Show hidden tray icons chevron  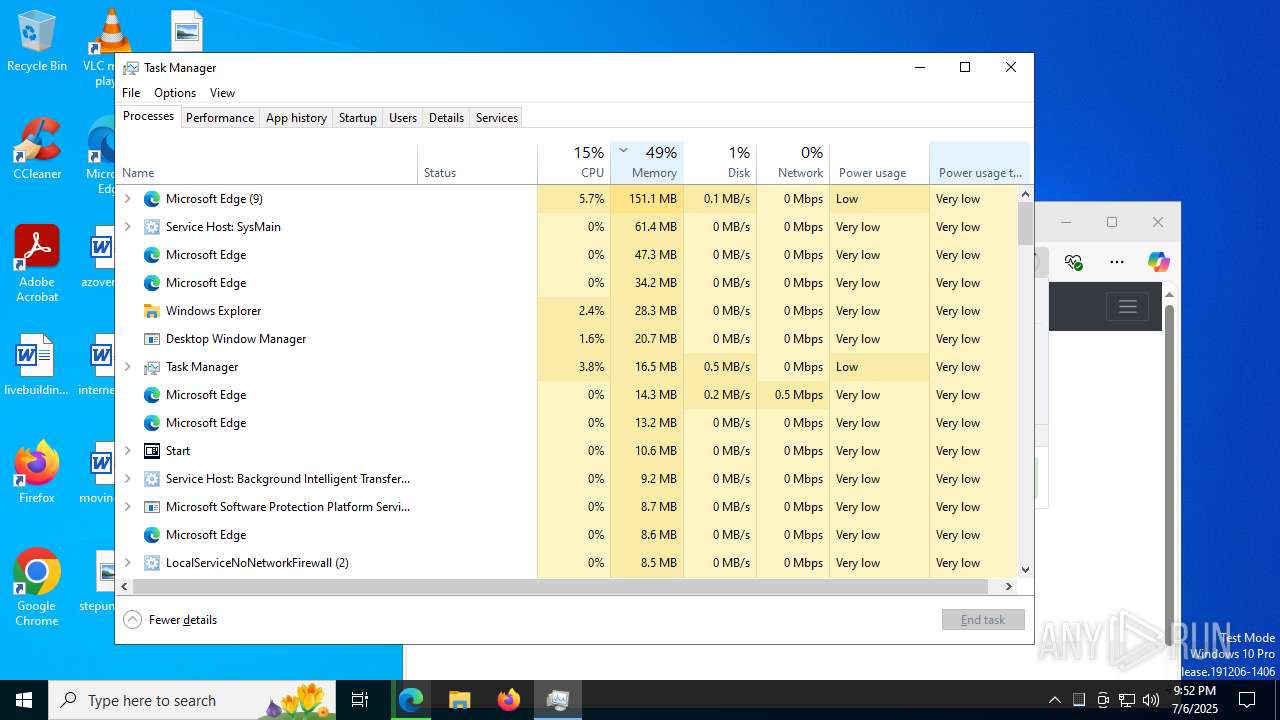(1055, 700)
